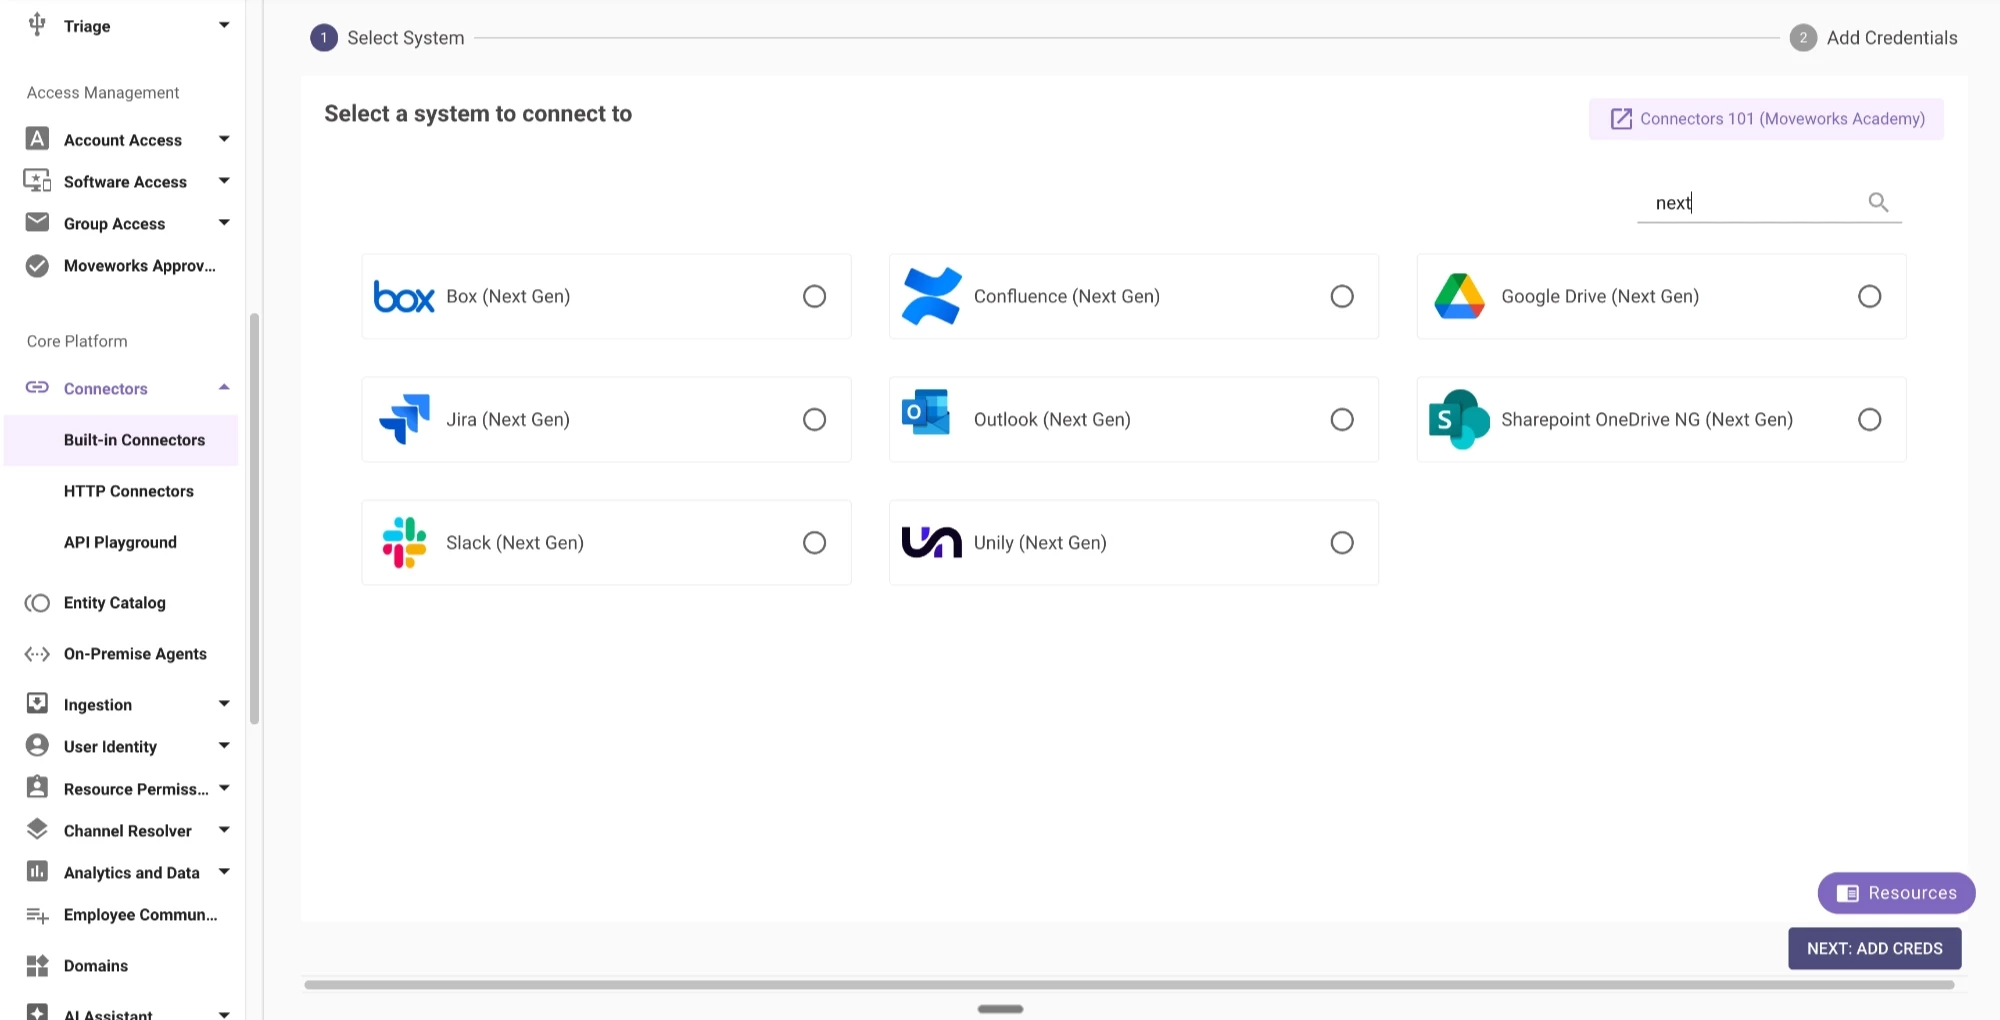Expand the Channel Resolver arrow
Viewport: 2000px width, 1020px height.
coord(224,829)
